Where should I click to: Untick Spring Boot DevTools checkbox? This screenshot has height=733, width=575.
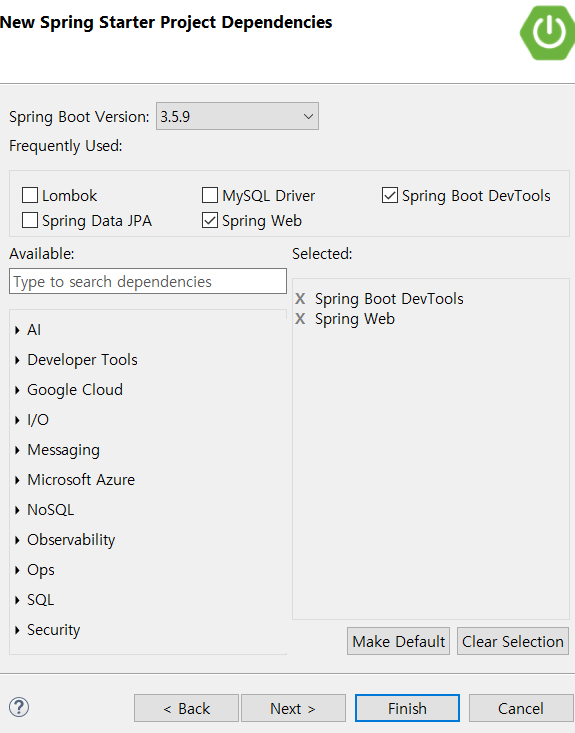[390, 195]
